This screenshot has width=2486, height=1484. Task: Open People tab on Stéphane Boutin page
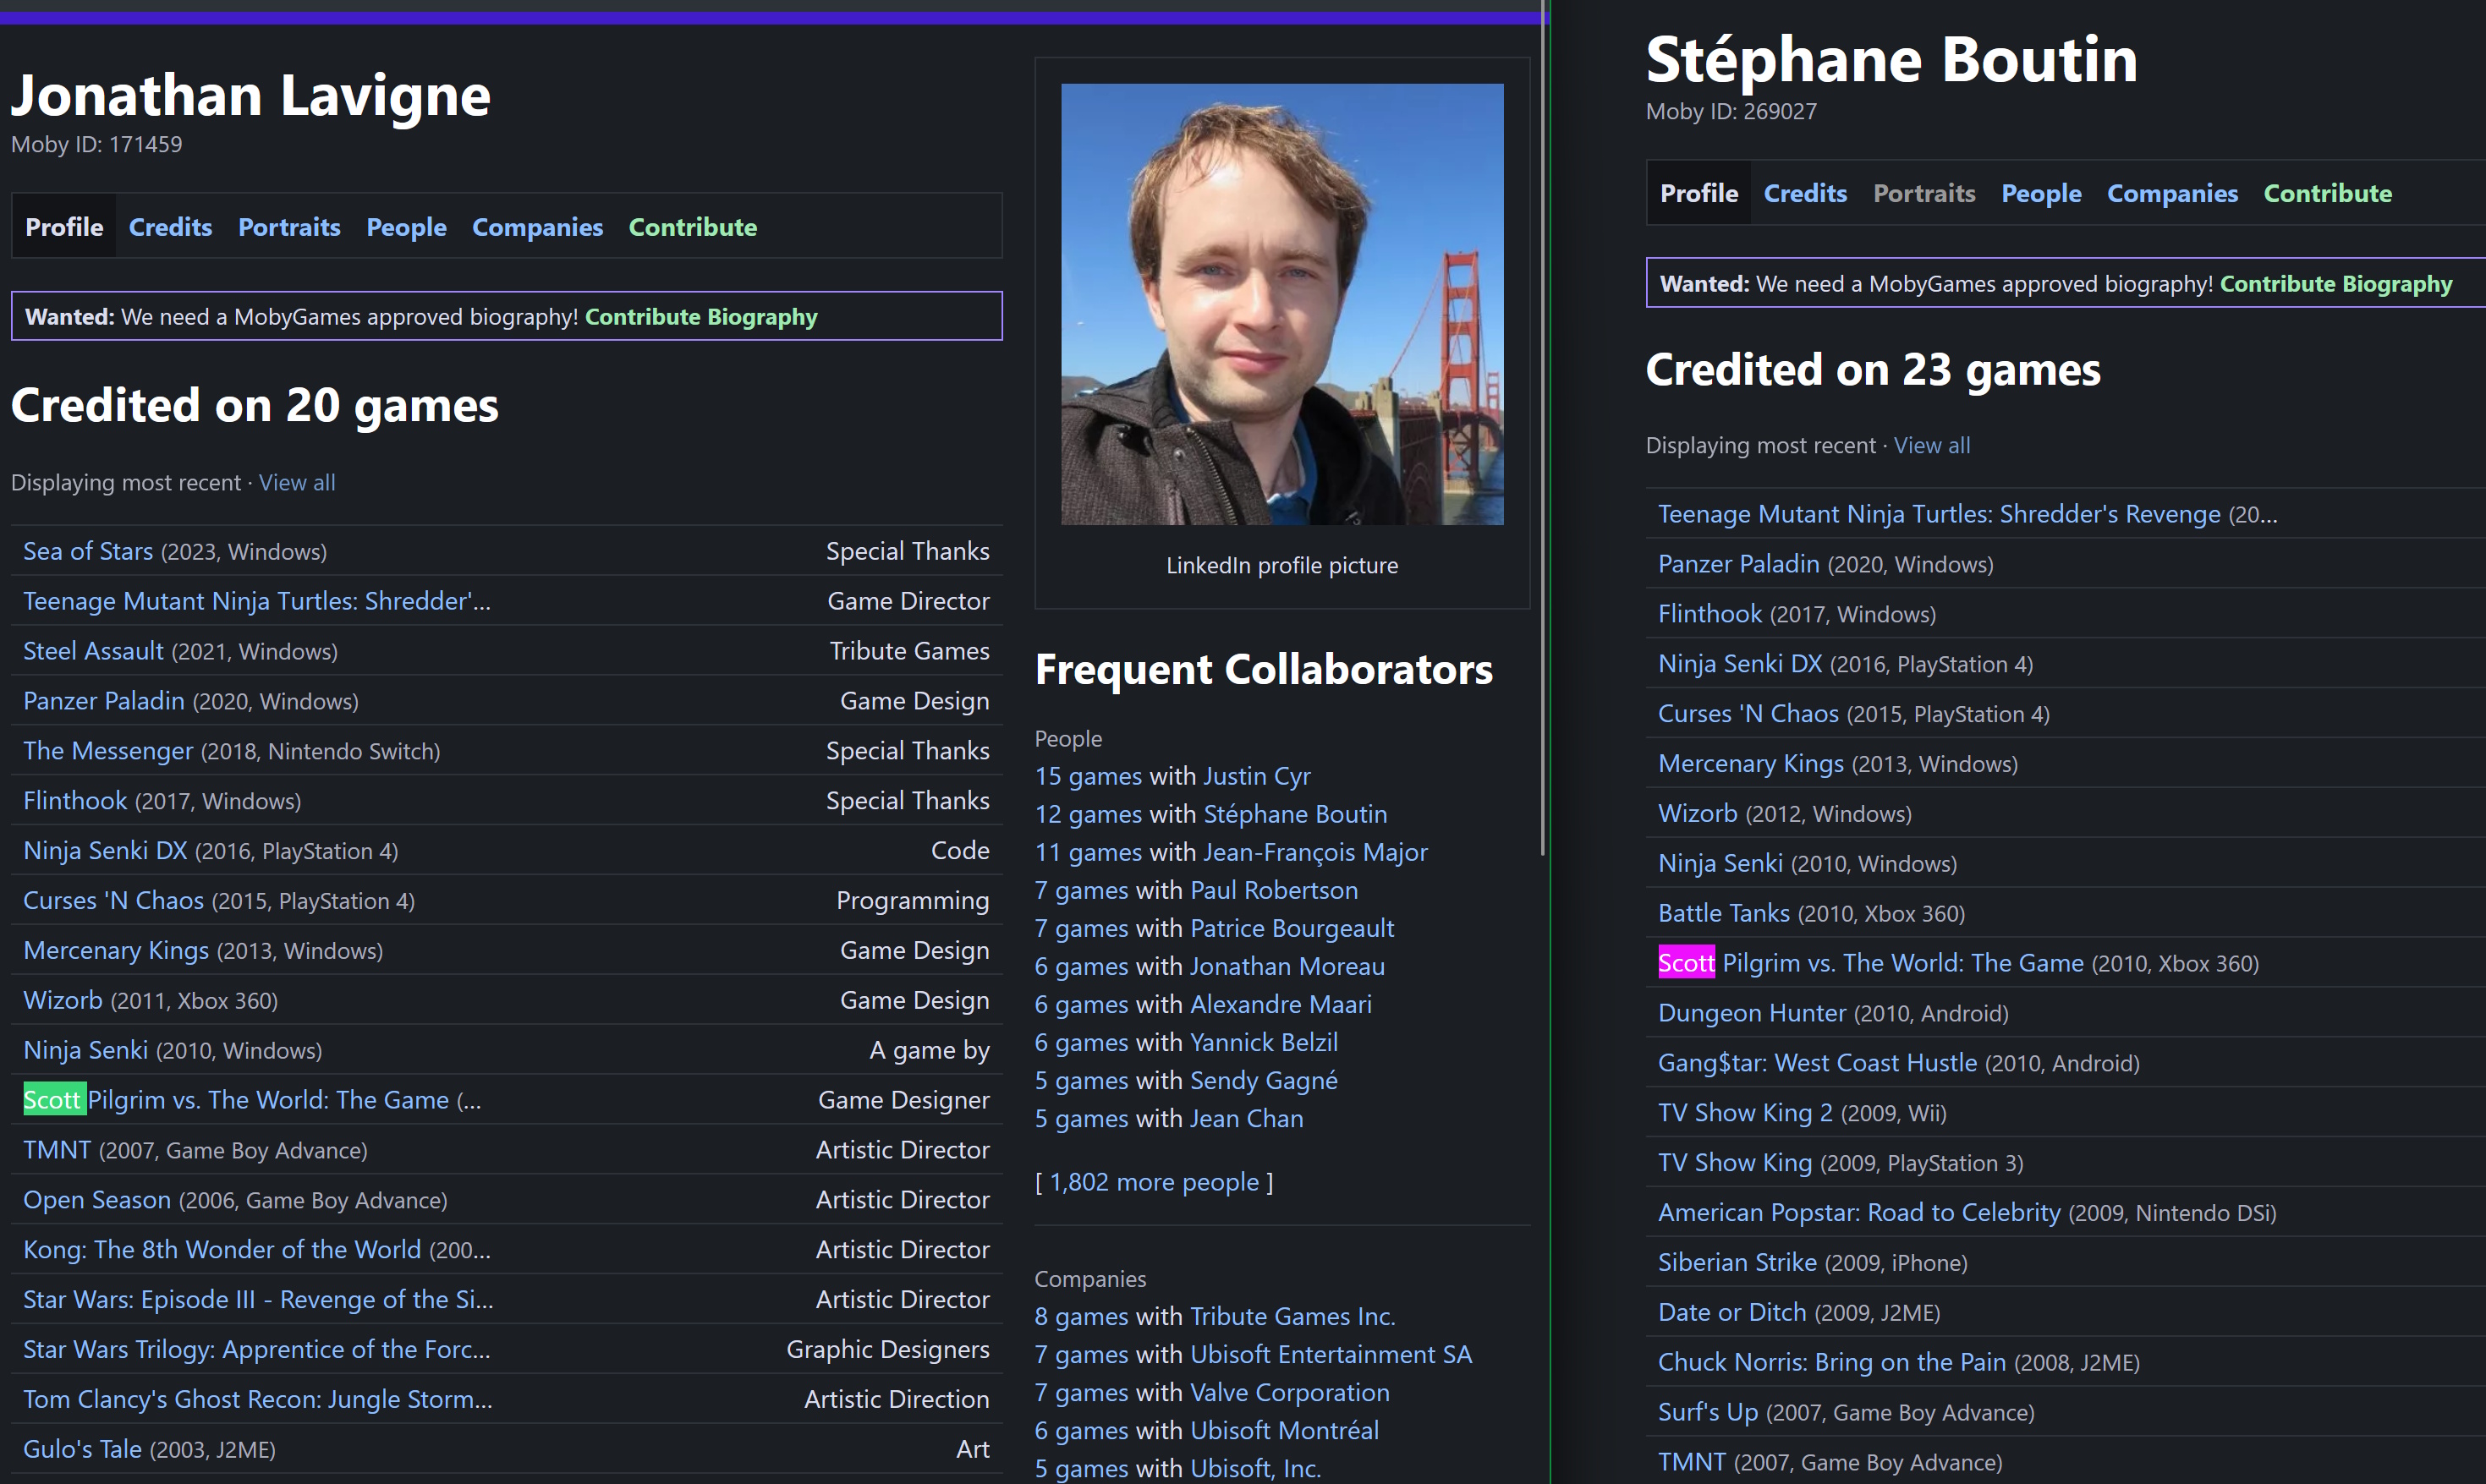click(x=2041, y=193)
